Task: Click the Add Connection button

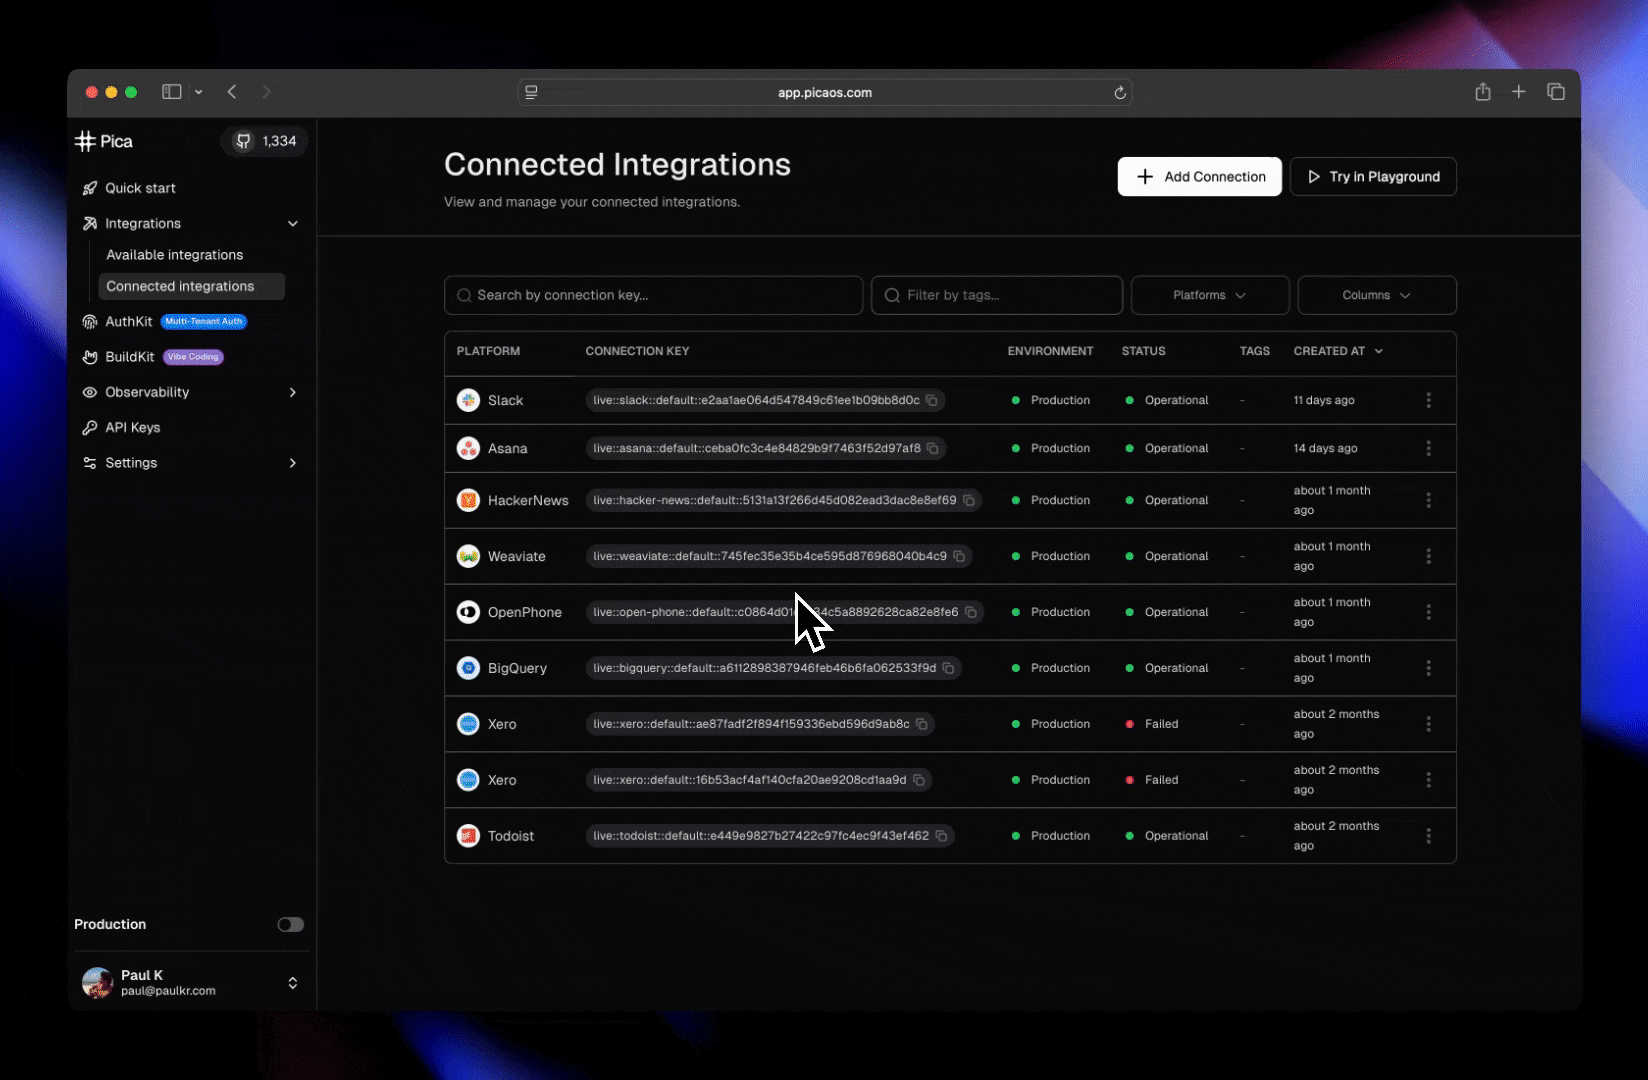Action: click(1200, 177)
